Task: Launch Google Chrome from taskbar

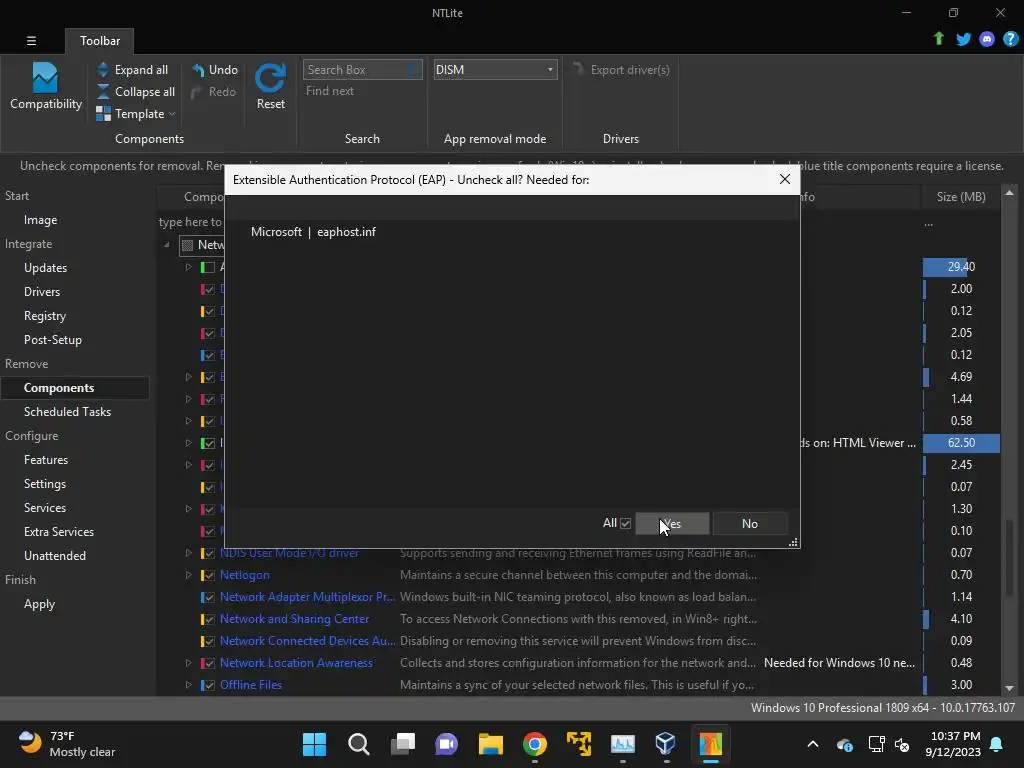Action: pyautogui.click(x=535, y=744)
